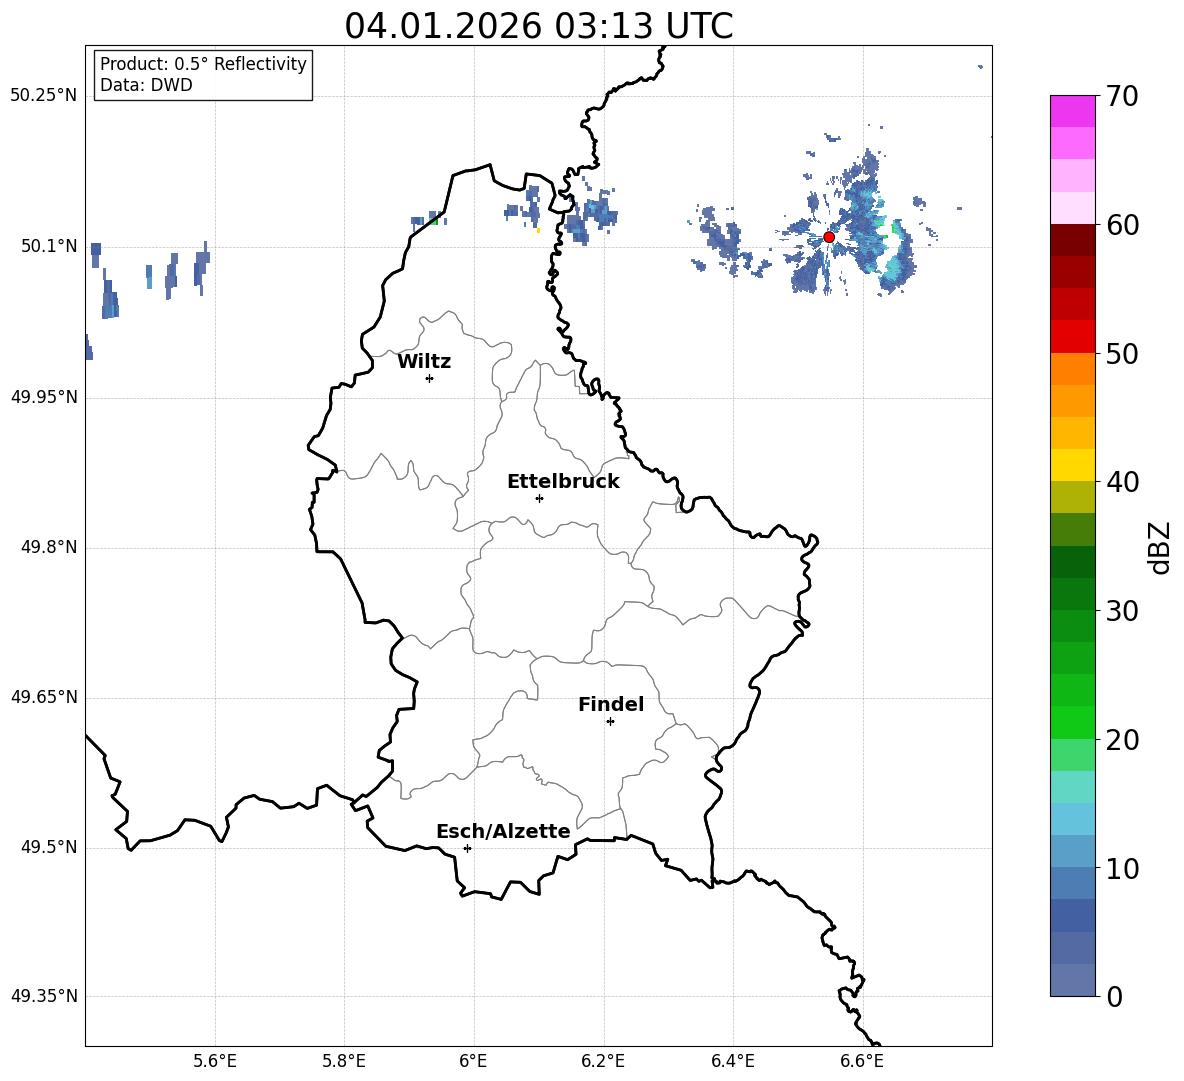Click the "Product: 0.5° Reflectivity" text
1184x1081 pixels.
(203, 64)
